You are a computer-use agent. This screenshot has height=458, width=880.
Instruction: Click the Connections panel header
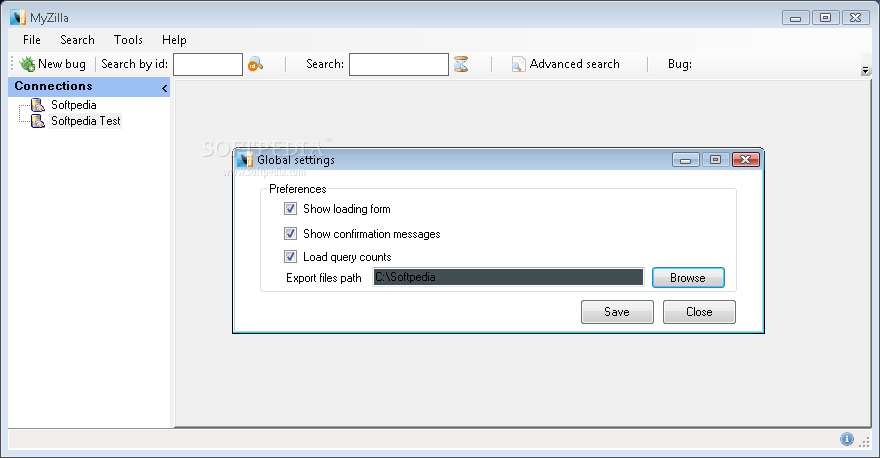click(89, 86)
